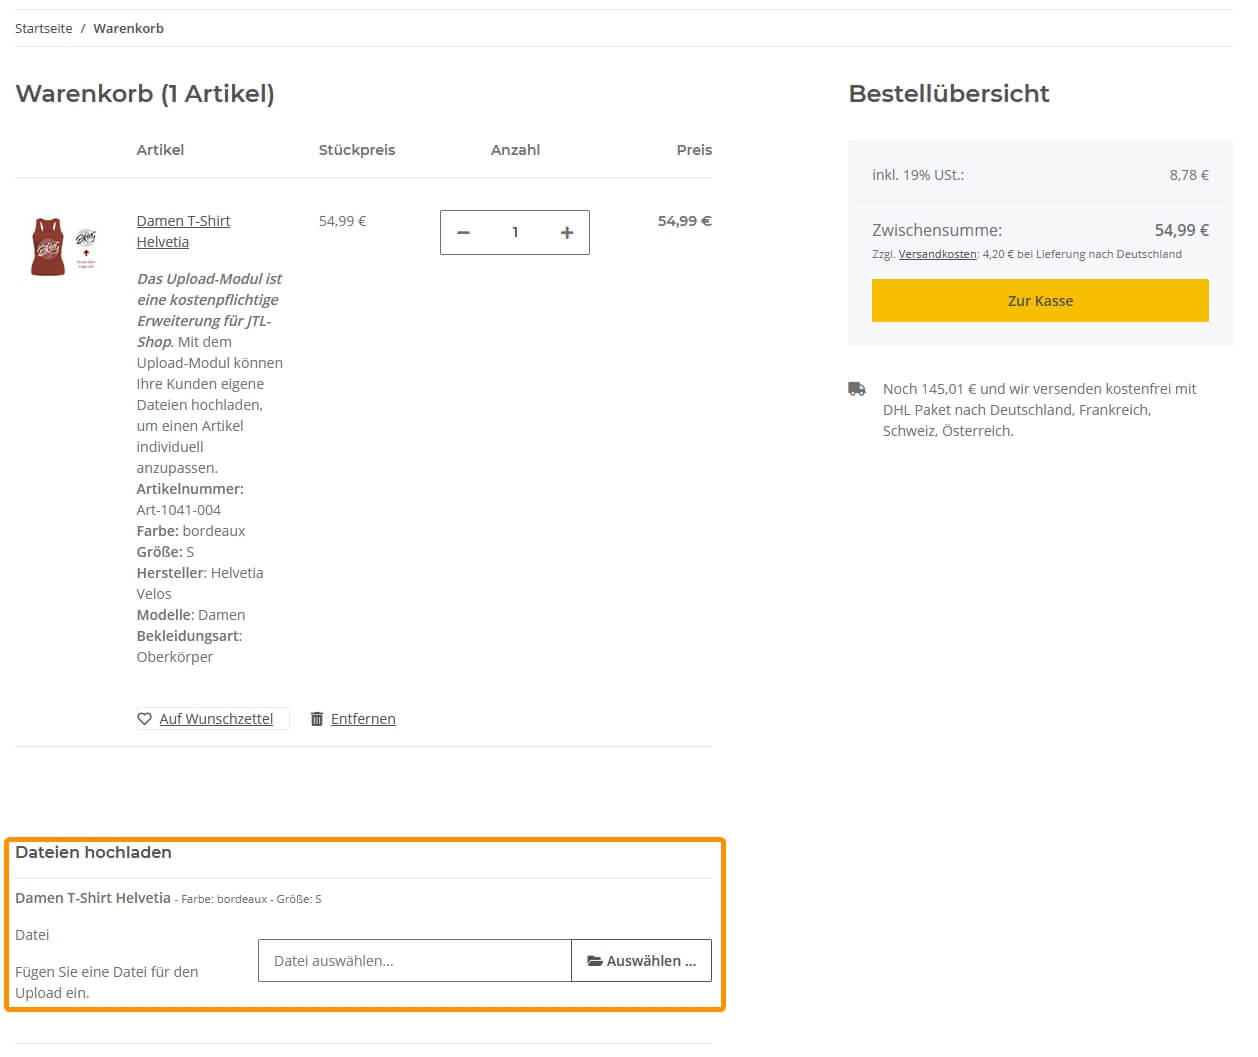The image size is (1258, 1057).
Task: Open the Versandkosten link
Action: click(x=937, y=254)
